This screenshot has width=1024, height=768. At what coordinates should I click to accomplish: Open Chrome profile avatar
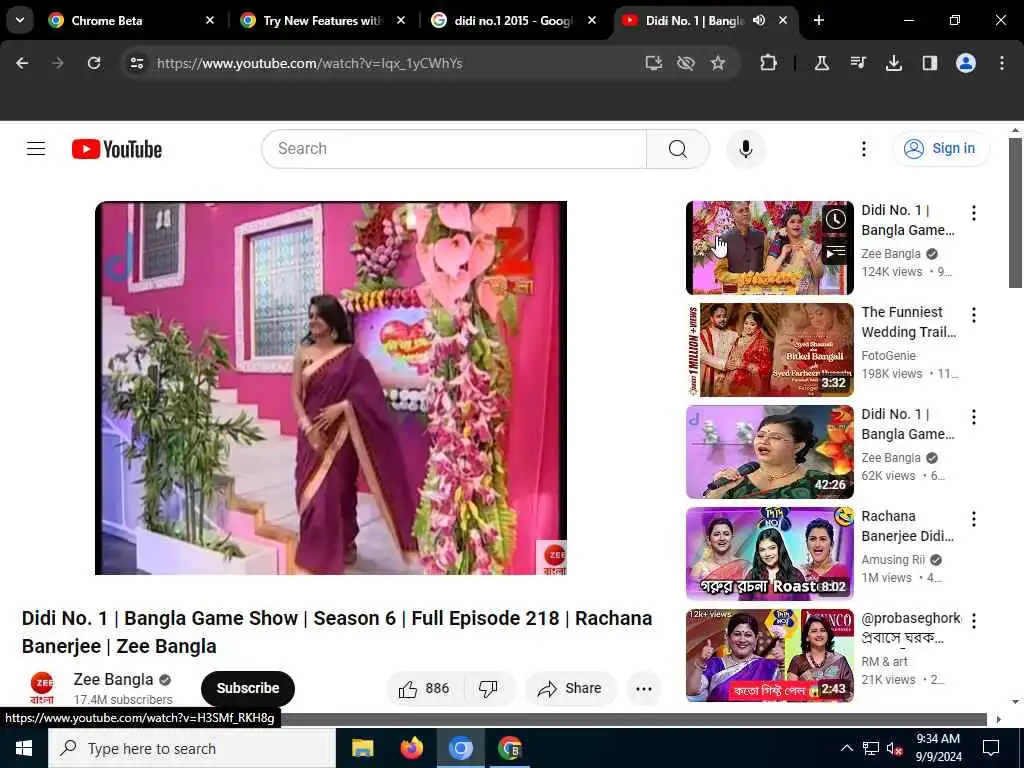[x=966, y=63]
